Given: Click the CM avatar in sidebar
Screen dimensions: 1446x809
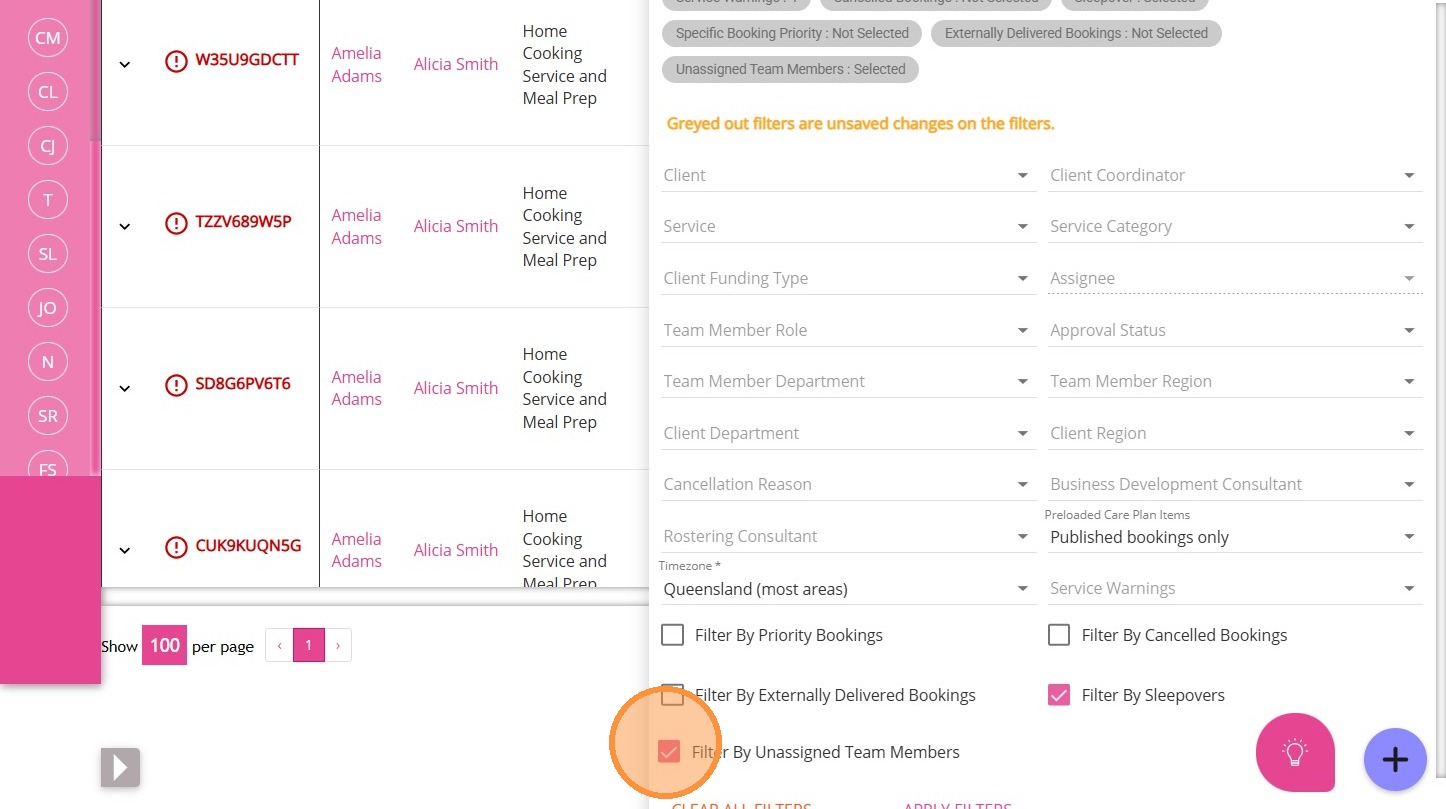Looking at the screenshot, I should 48,38.
